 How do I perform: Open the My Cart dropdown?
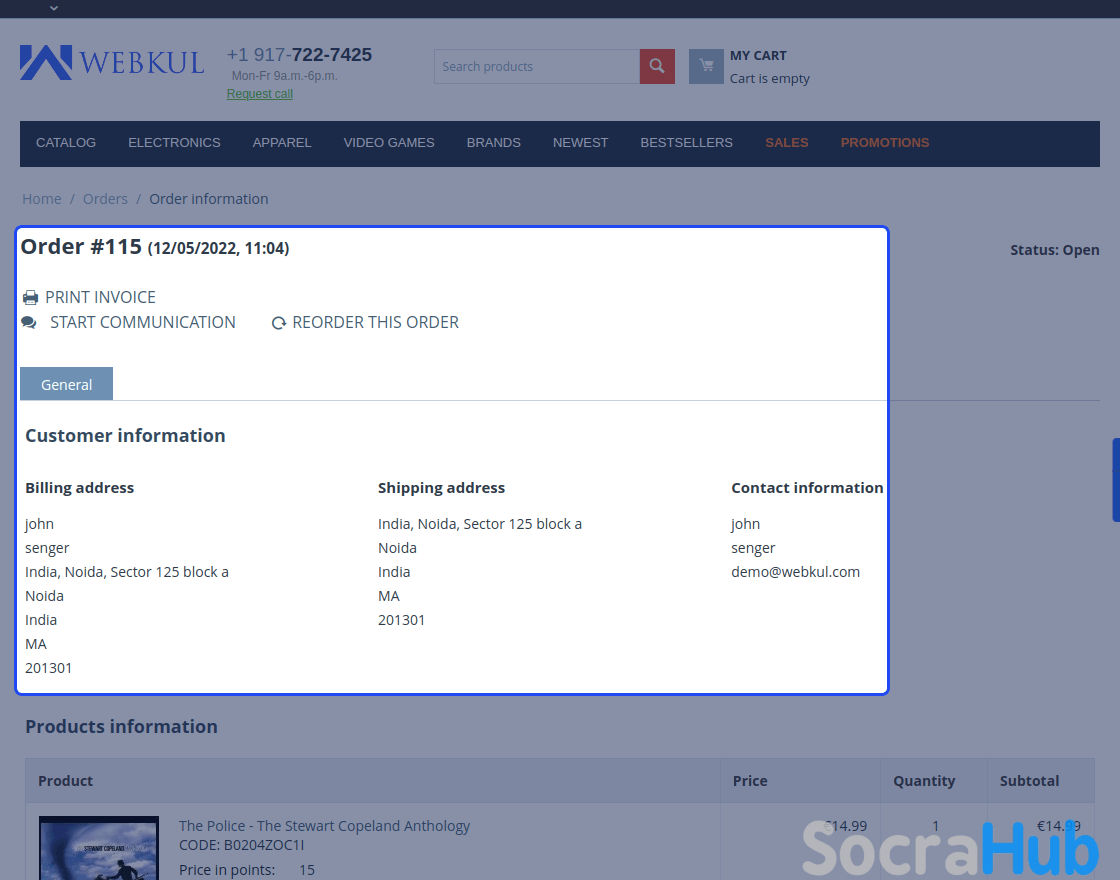[x=758, y=56]
